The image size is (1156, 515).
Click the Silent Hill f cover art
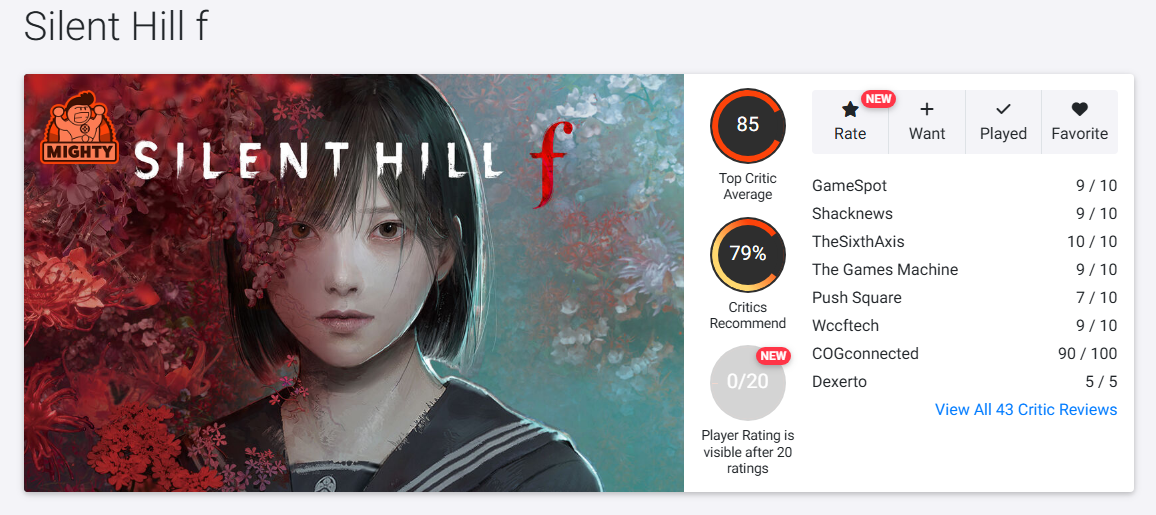(354, 283)
